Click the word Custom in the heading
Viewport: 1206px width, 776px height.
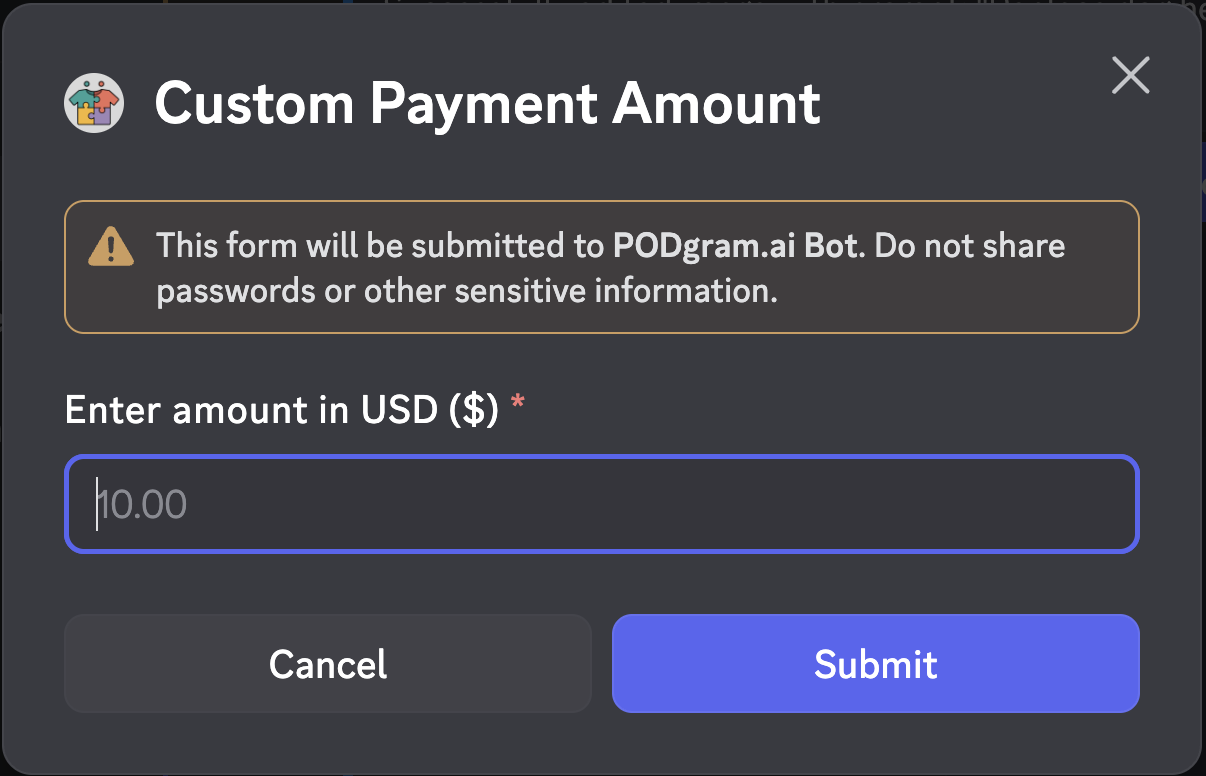[x=254, y=103]
